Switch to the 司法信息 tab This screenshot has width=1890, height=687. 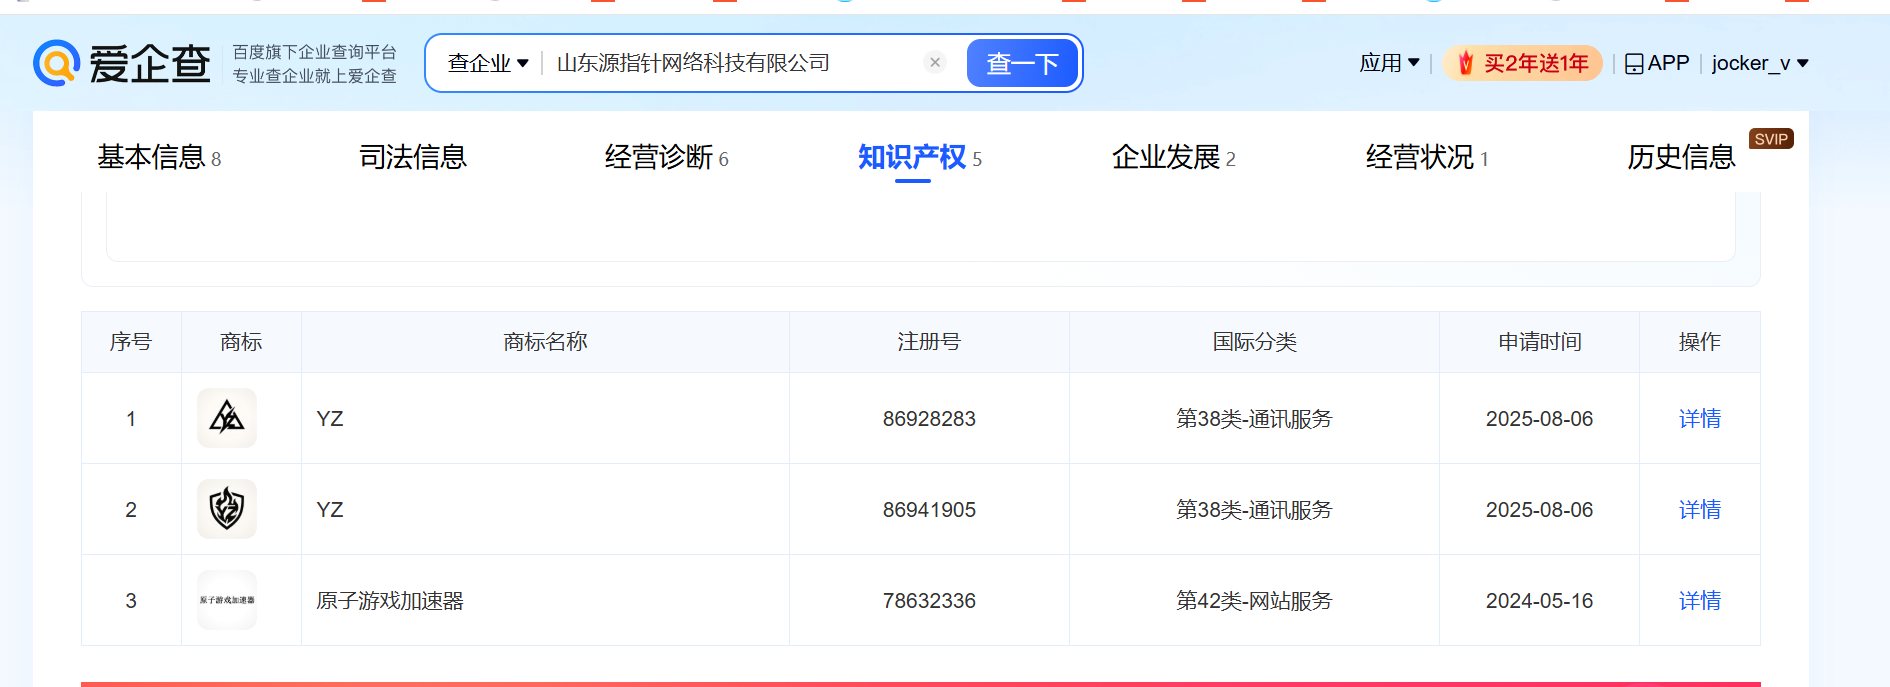413,157
